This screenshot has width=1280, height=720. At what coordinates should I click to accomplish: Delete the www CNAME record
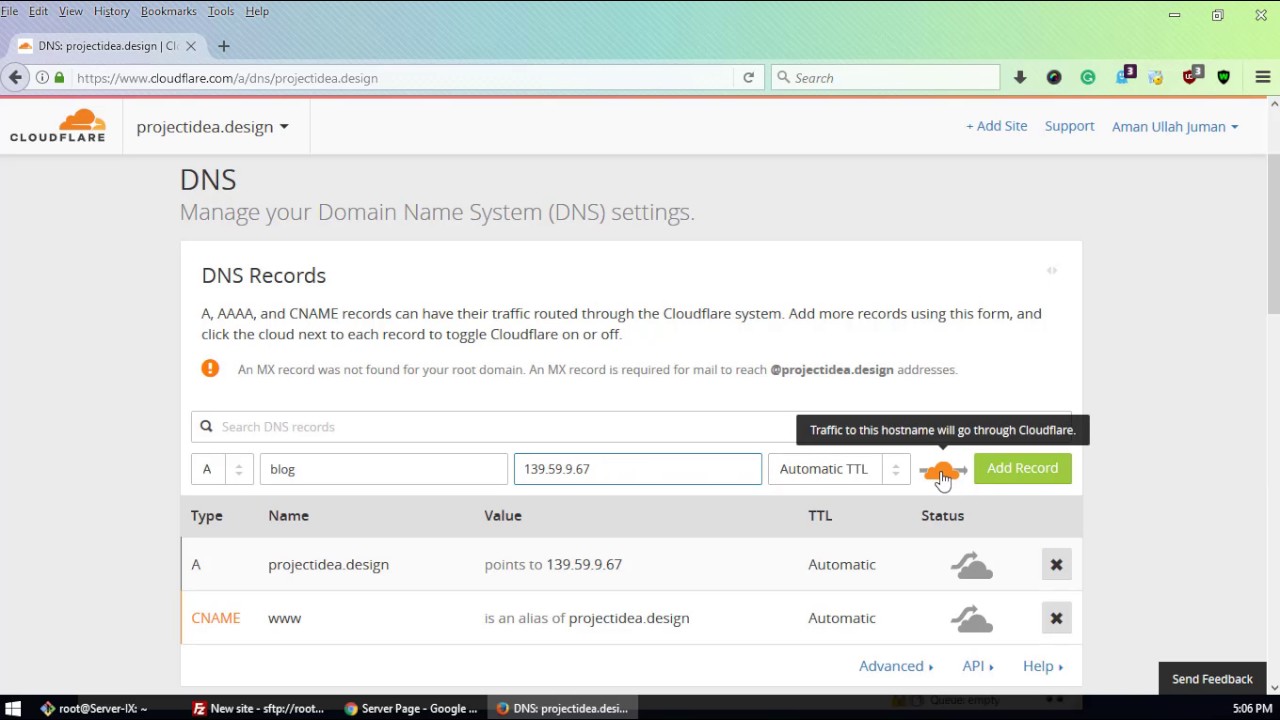point(1056,618)
